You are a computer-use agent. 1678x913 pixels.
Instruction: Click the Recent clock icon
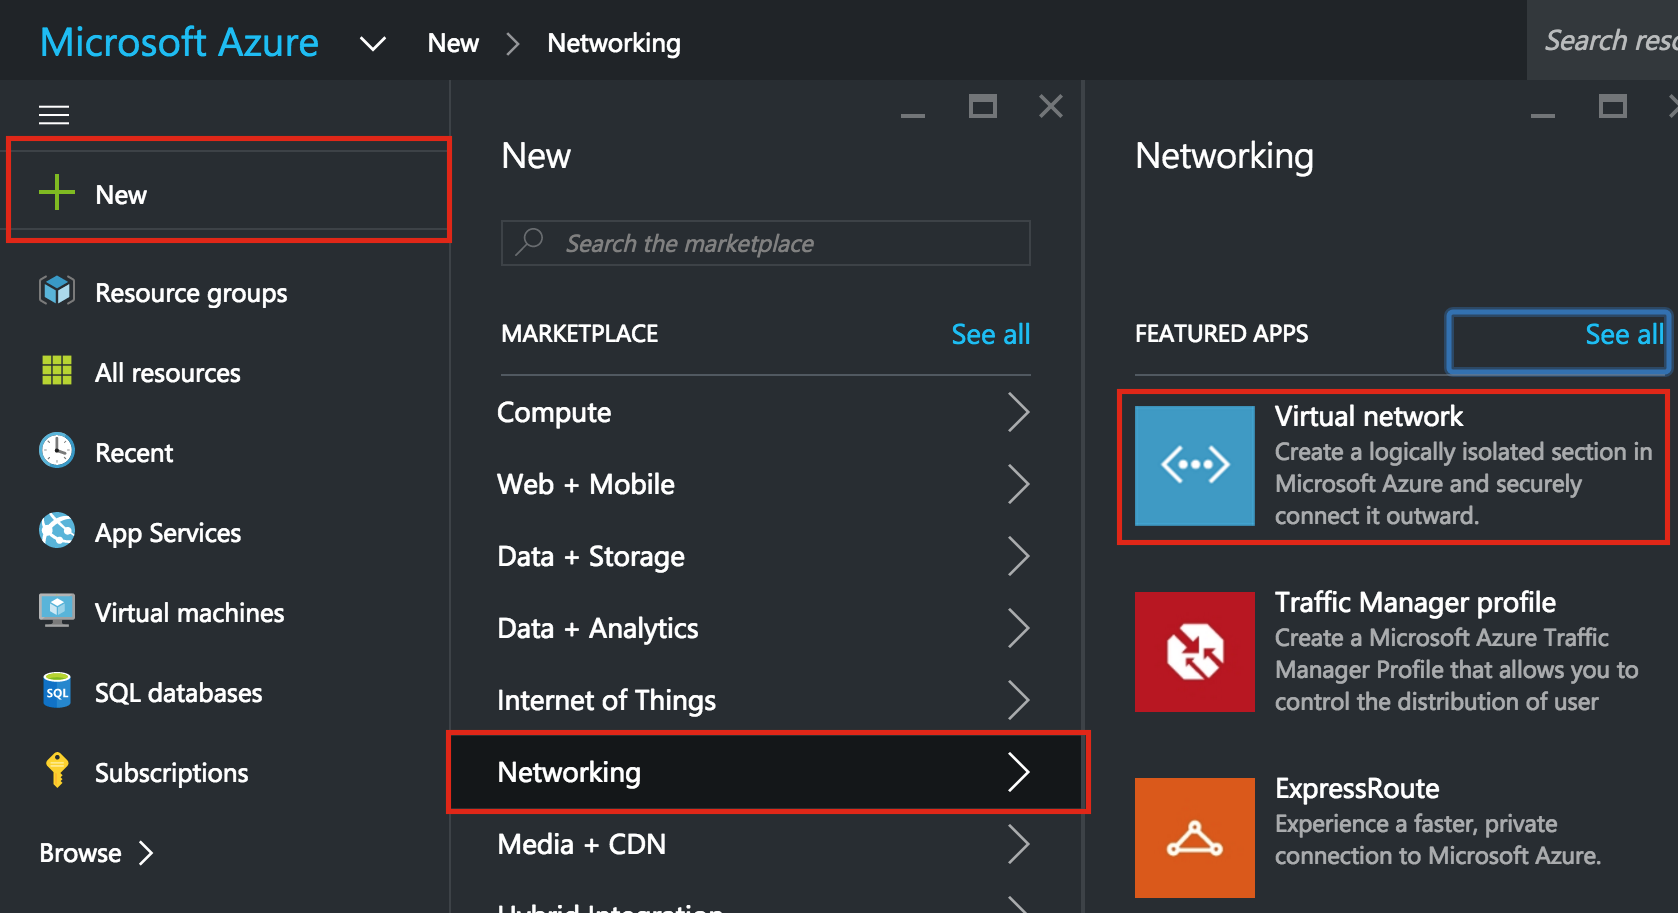[x=57, y=451]
